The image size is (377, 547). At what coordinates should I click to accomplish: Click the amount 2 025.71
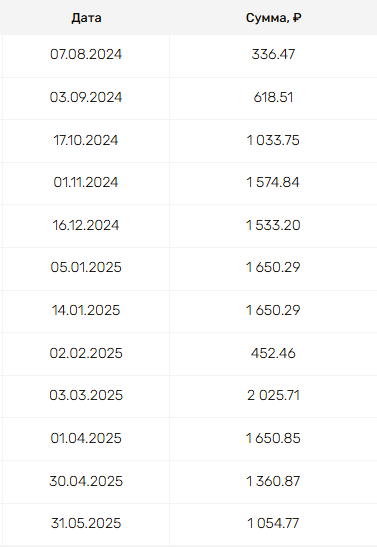pyautogui.click(x=273, y=396)
